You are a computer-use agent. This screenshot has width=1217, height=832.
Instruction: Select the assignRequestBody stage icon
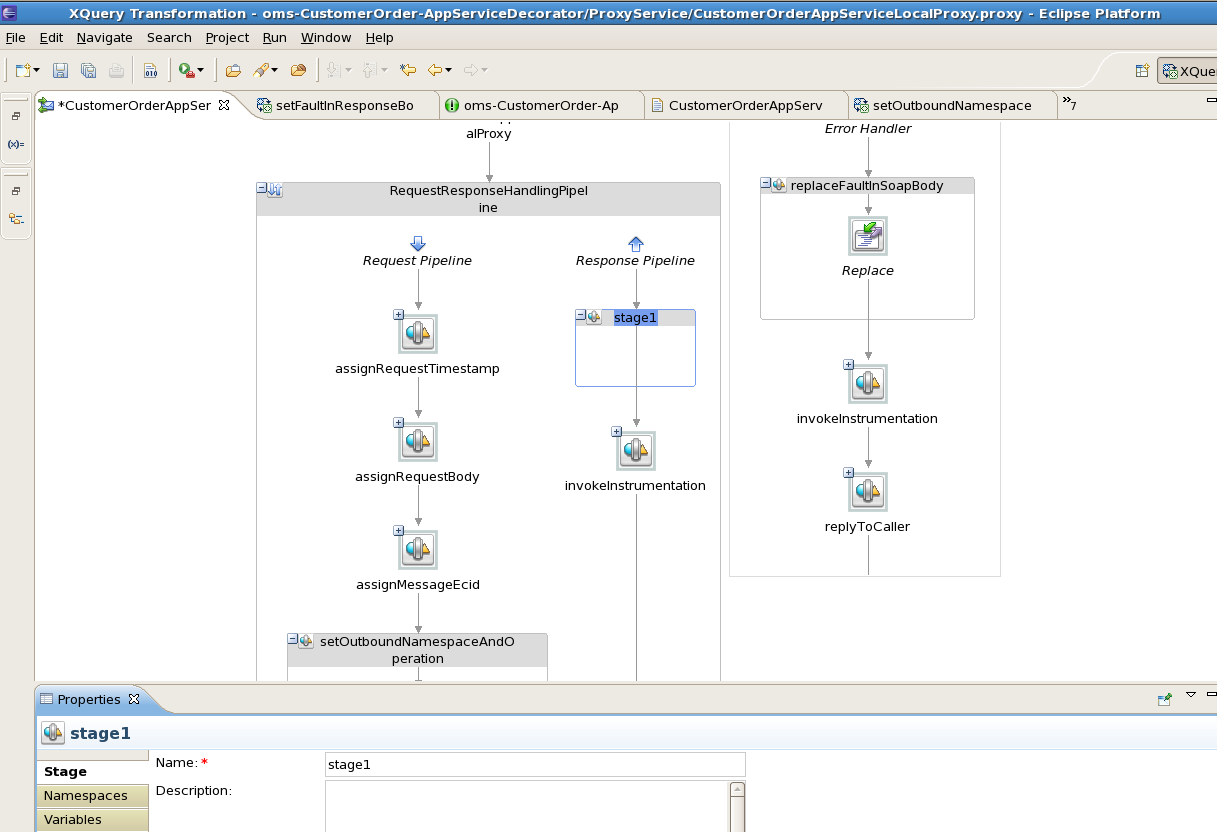point(418,441)
